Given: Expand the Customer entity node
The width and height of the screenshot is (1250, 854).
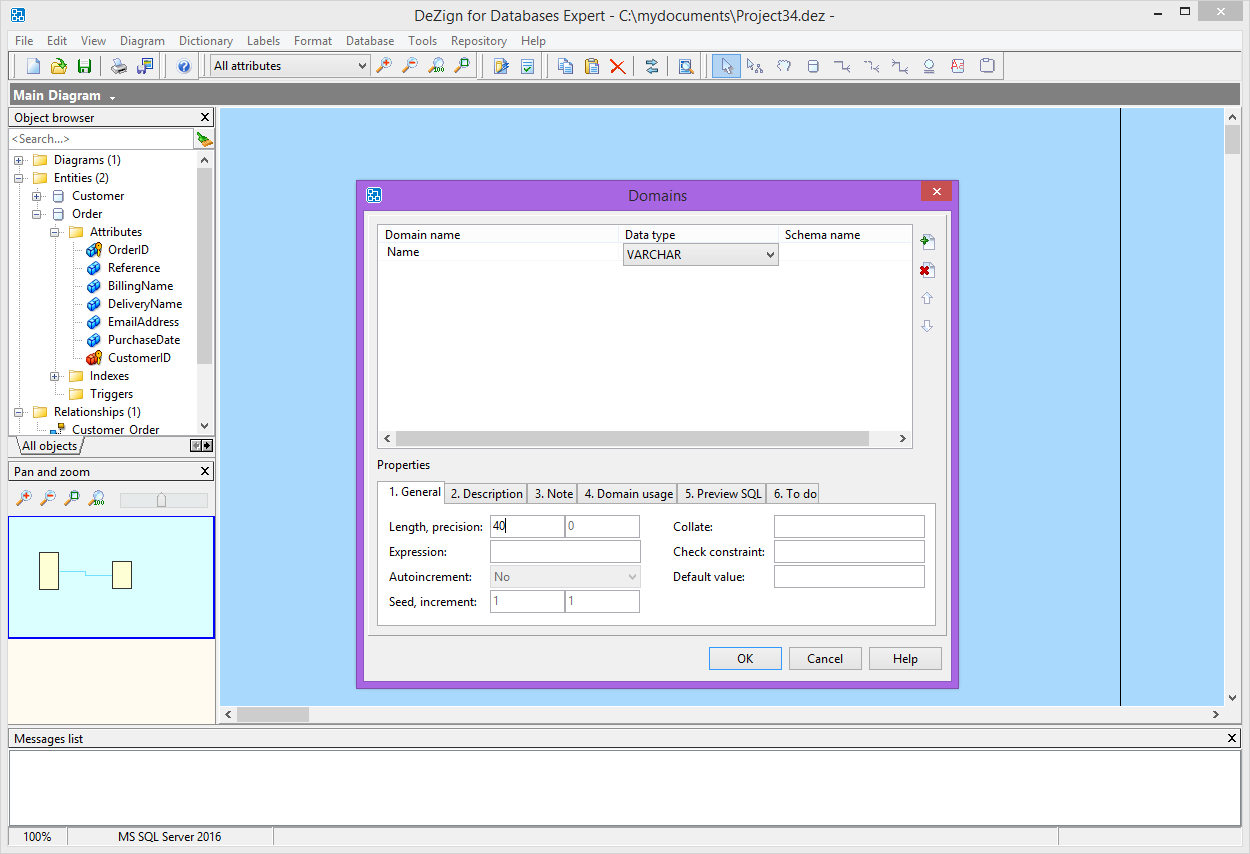Looking at the screenshot, I should (x=37, y=196).
